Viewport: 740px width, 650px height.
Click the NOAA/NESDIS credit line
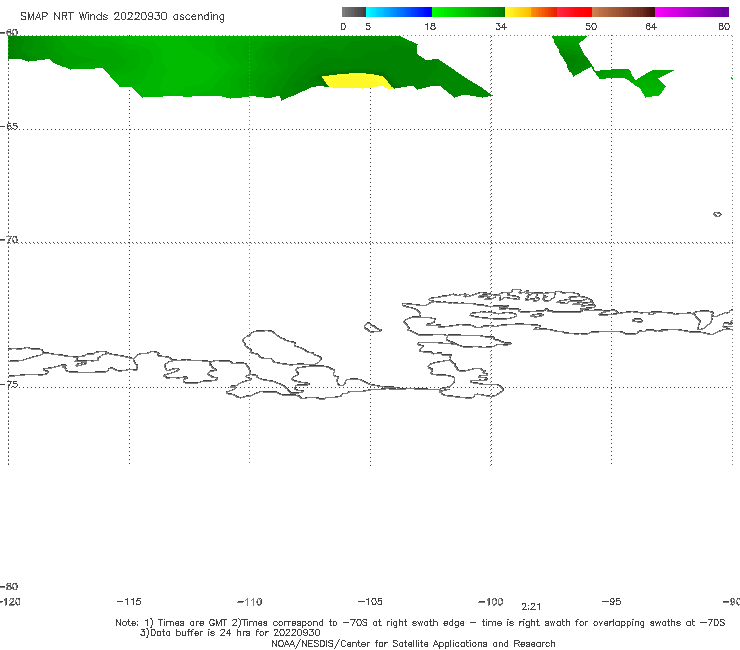[x=413, y=643]
